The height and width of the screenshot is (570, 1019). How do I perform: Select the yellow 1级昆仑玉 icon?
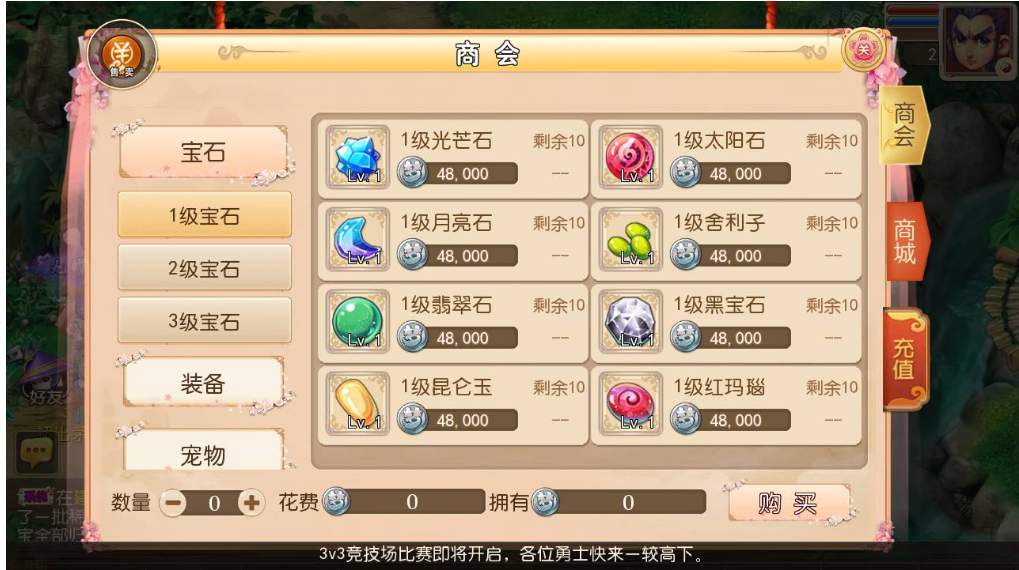tap(357, 404)
